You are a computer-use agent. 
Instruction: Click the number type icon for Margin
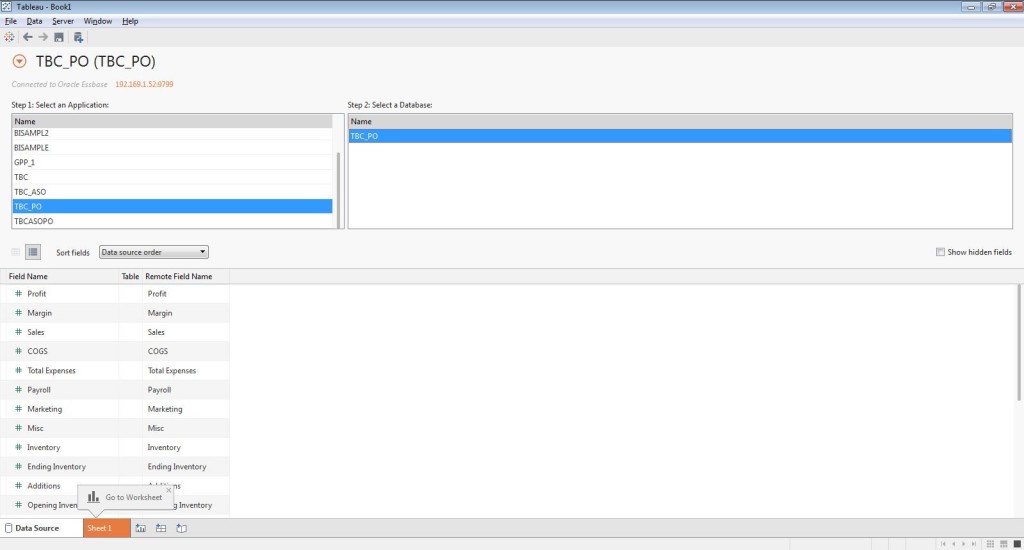coord(18,313)
